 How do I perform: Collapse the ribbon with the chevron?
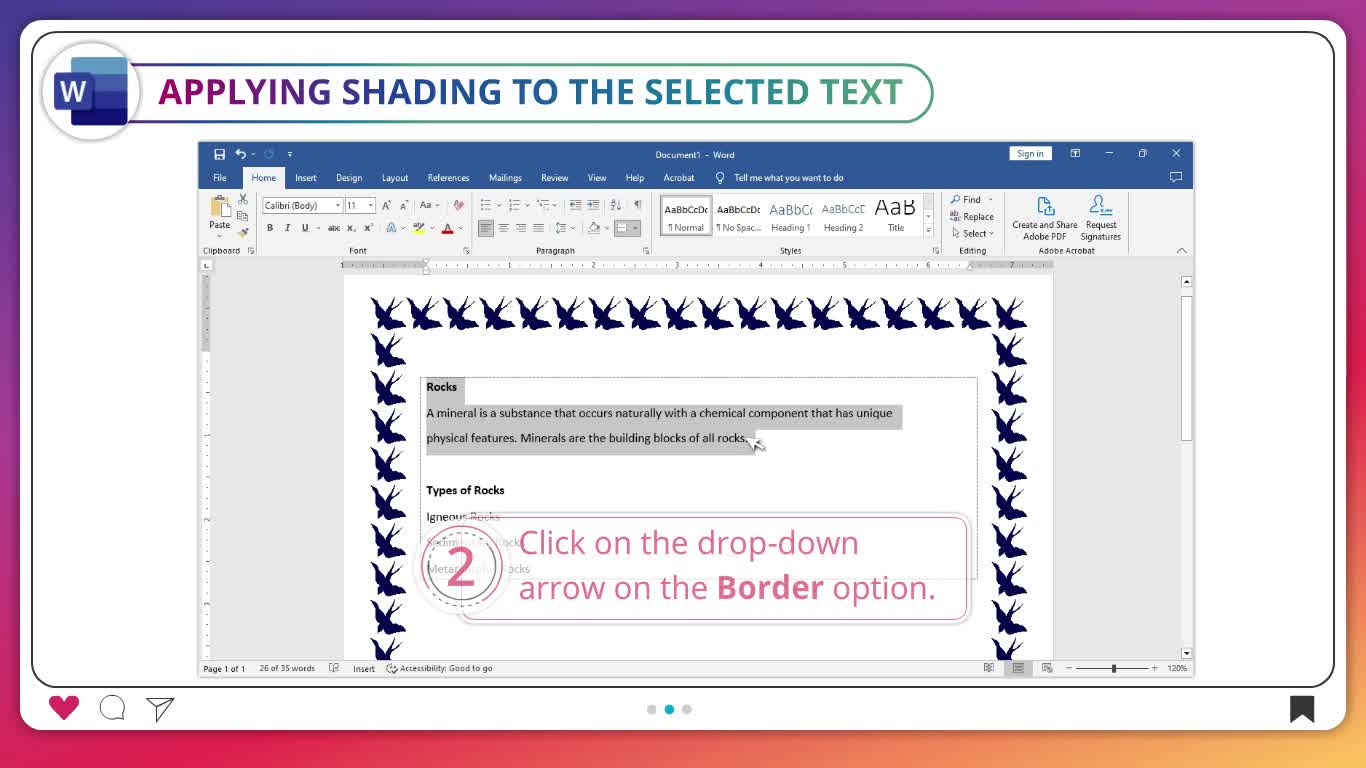tap(1181, 251)
